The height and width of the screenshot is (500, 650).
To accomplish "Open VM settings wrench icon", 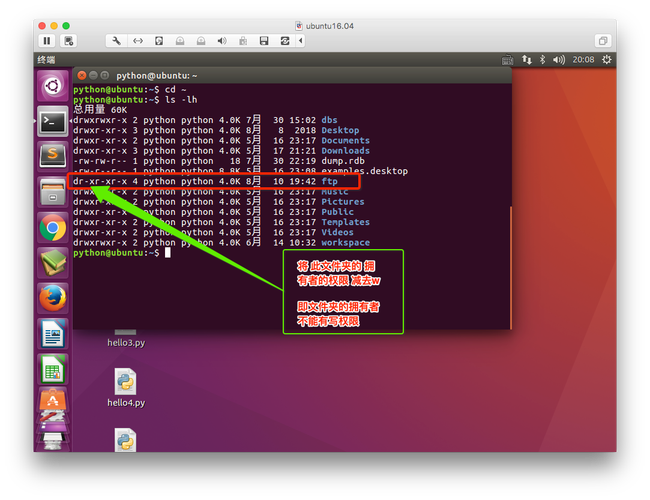I will coord(117,41).
